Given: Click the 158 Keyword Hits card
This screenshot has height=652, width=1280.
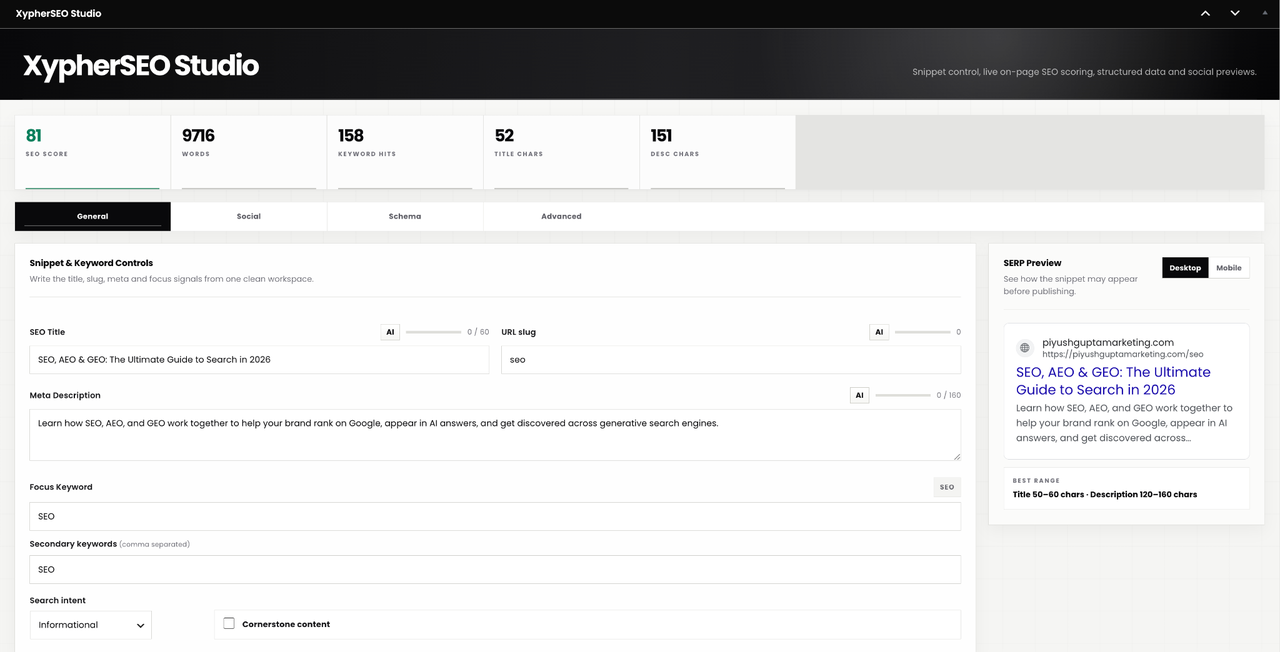Looking at the screenshot, I should click(x=405, y=152).
